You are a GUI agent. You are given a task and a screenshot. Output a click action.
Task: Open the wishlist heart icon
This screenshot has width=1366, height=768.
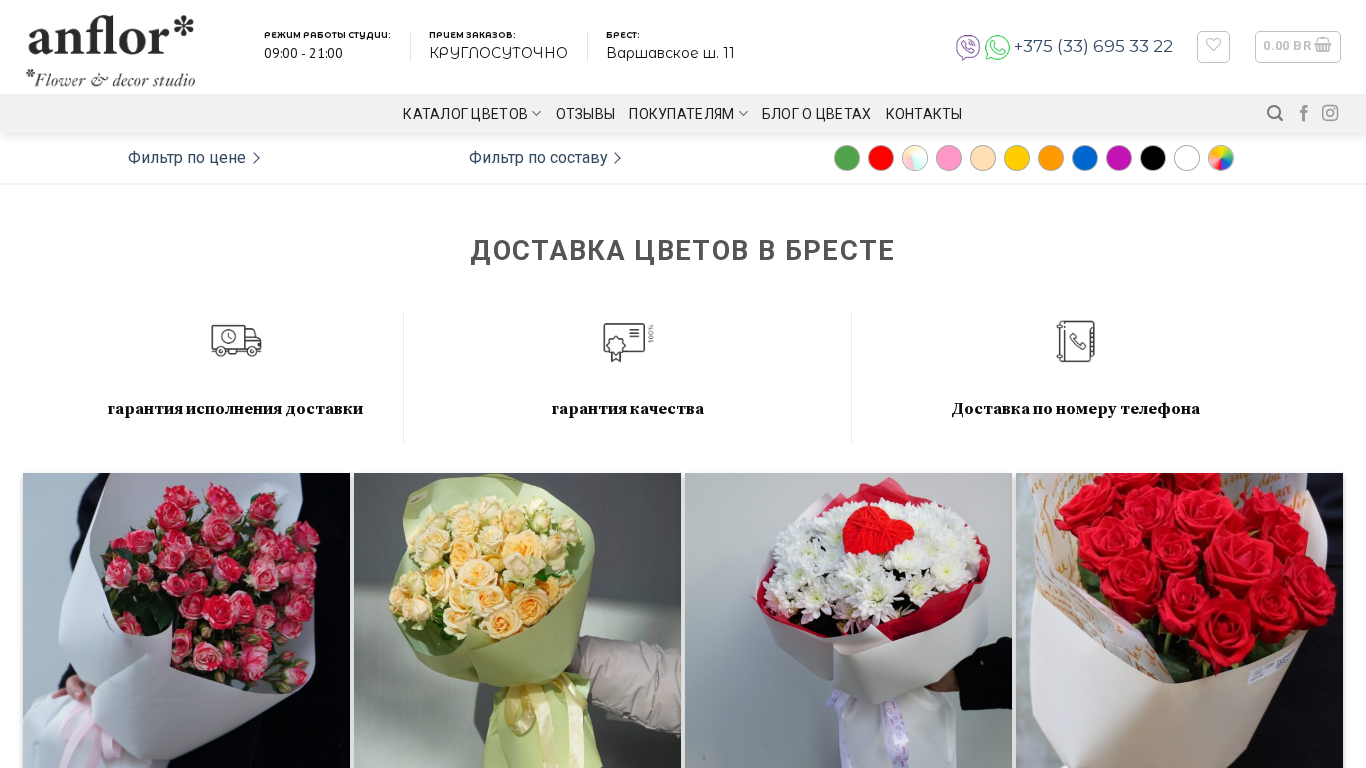(x=1213, y=46)
